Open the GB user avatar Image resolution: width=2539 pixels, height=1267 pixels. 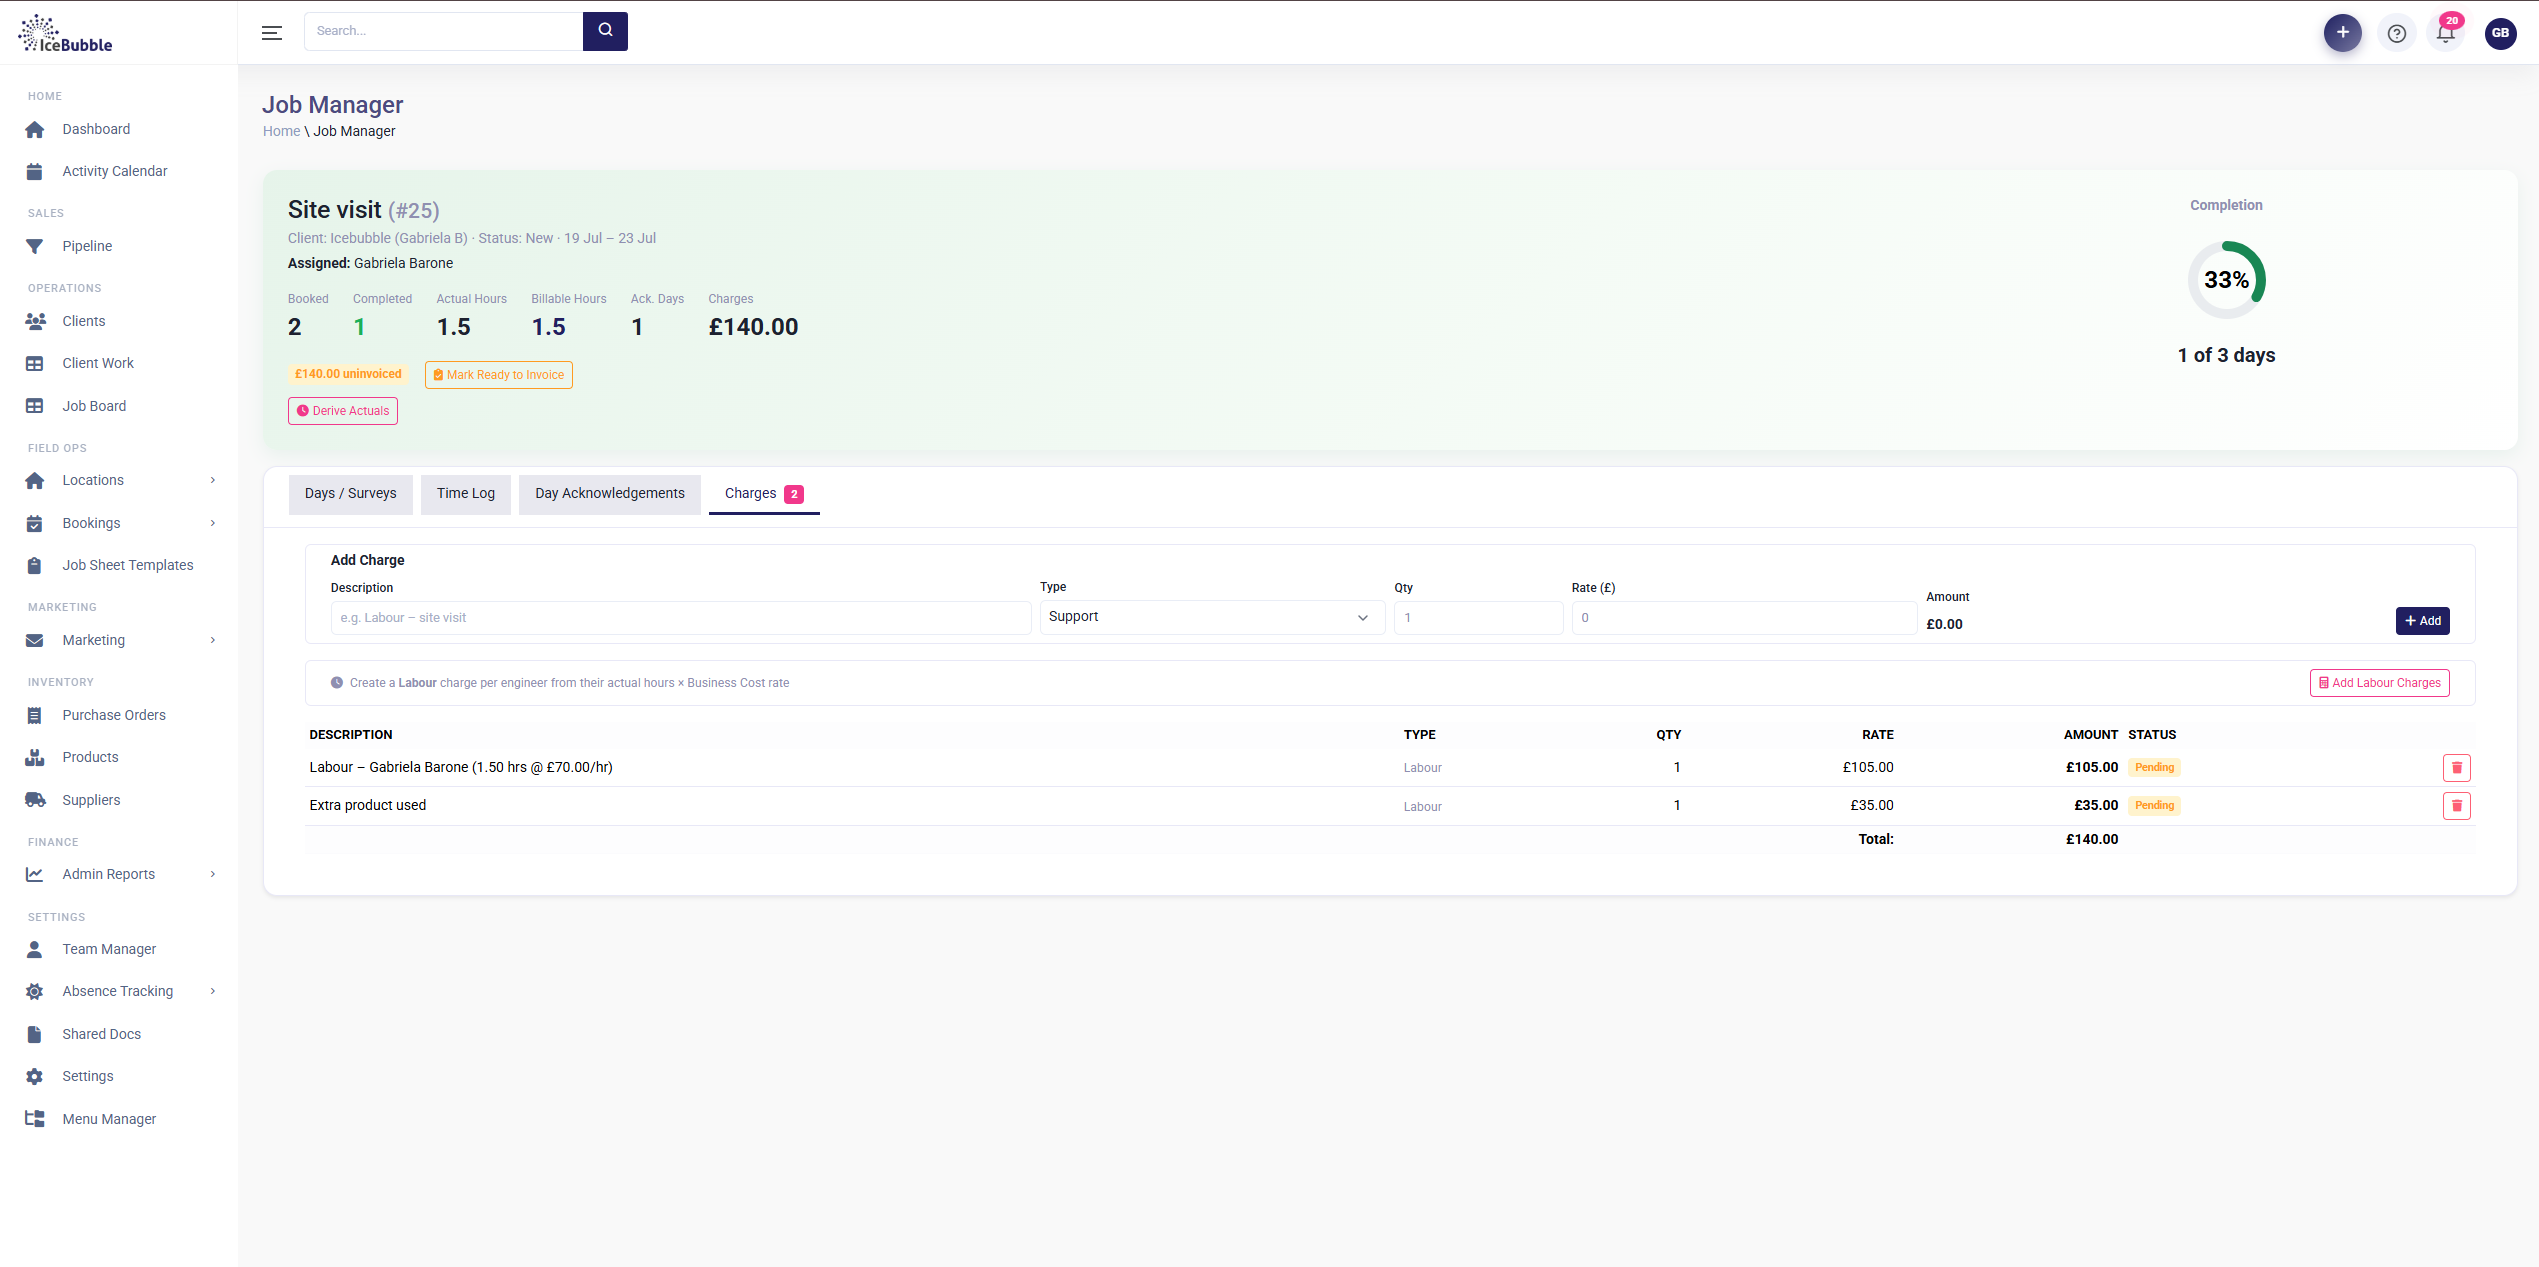(2500, 33)
